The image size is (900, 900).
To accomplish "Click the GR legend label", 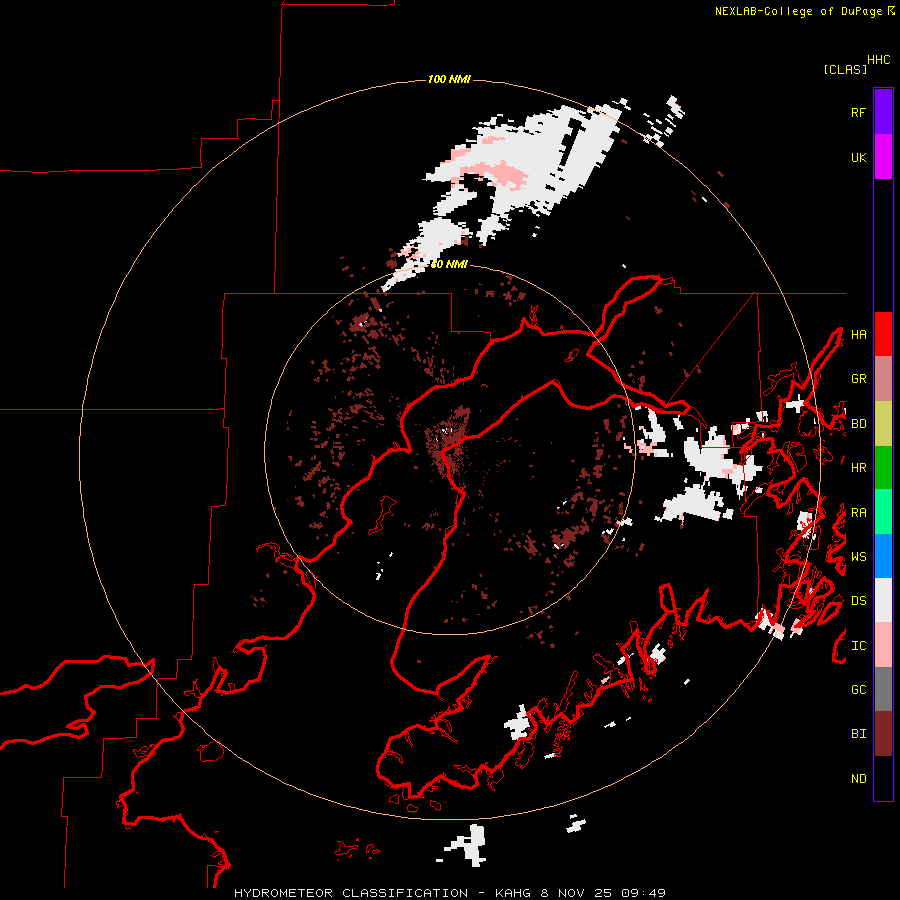I will point(858,379).
